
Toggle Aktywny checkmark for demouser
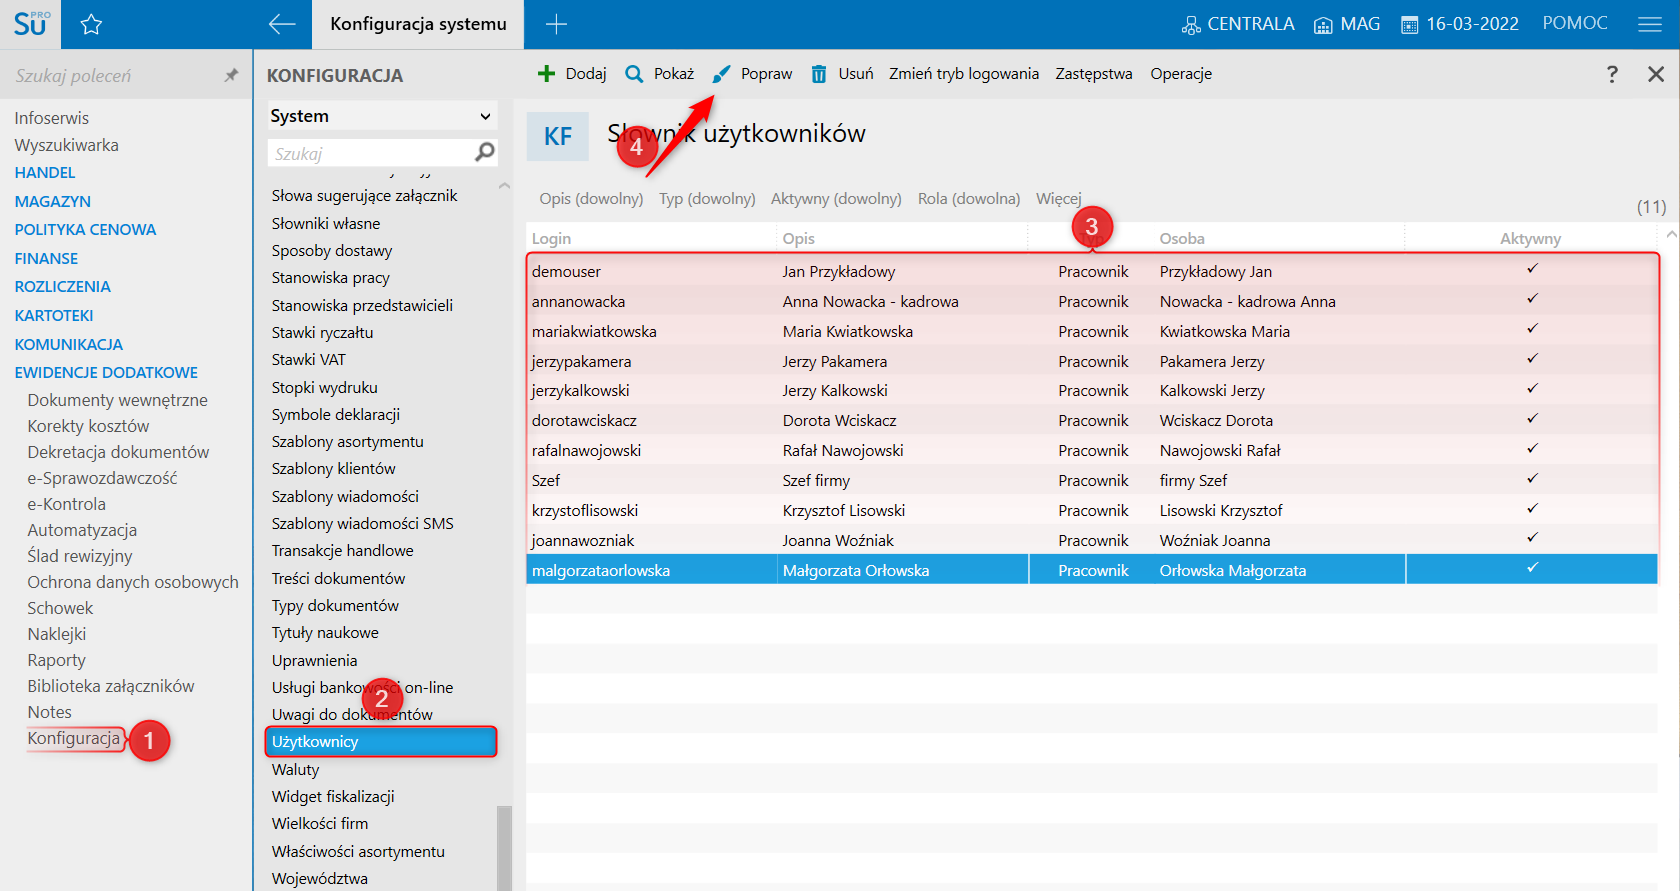pyautogui.click(x=1531, y=269)
